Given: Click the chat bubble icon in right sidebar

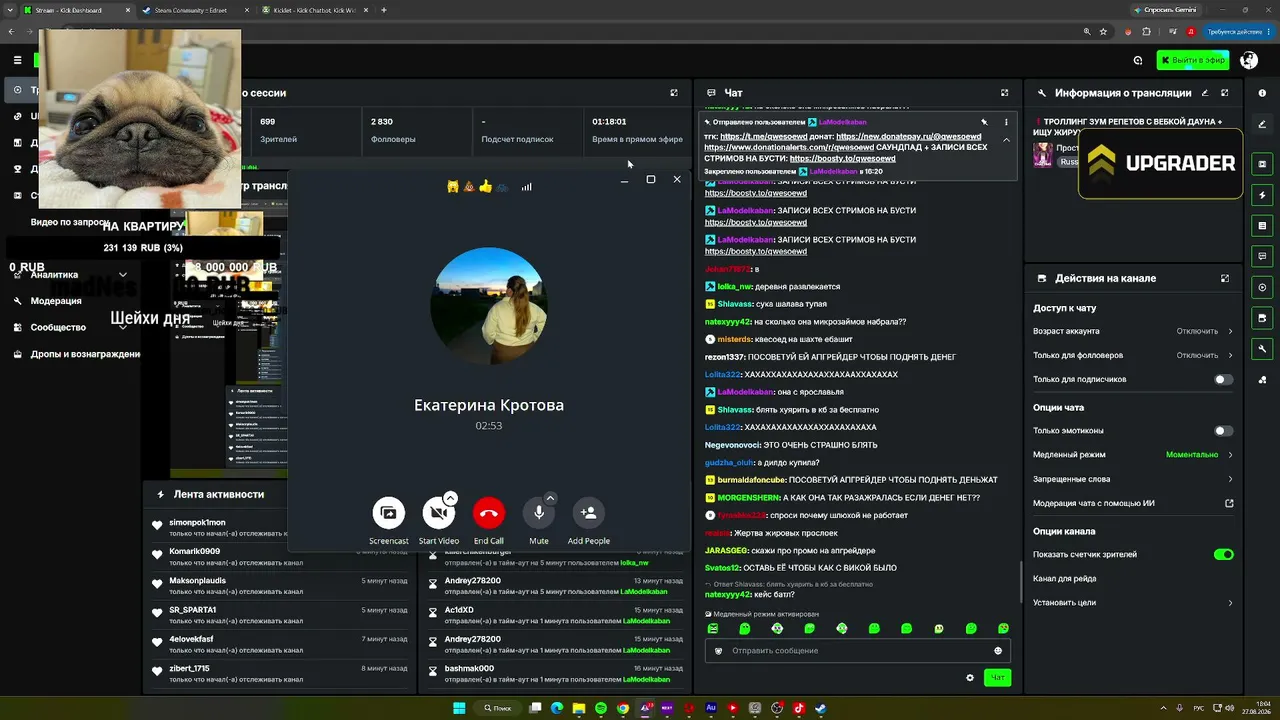Looking at the screenshot, I should 1262,257.
